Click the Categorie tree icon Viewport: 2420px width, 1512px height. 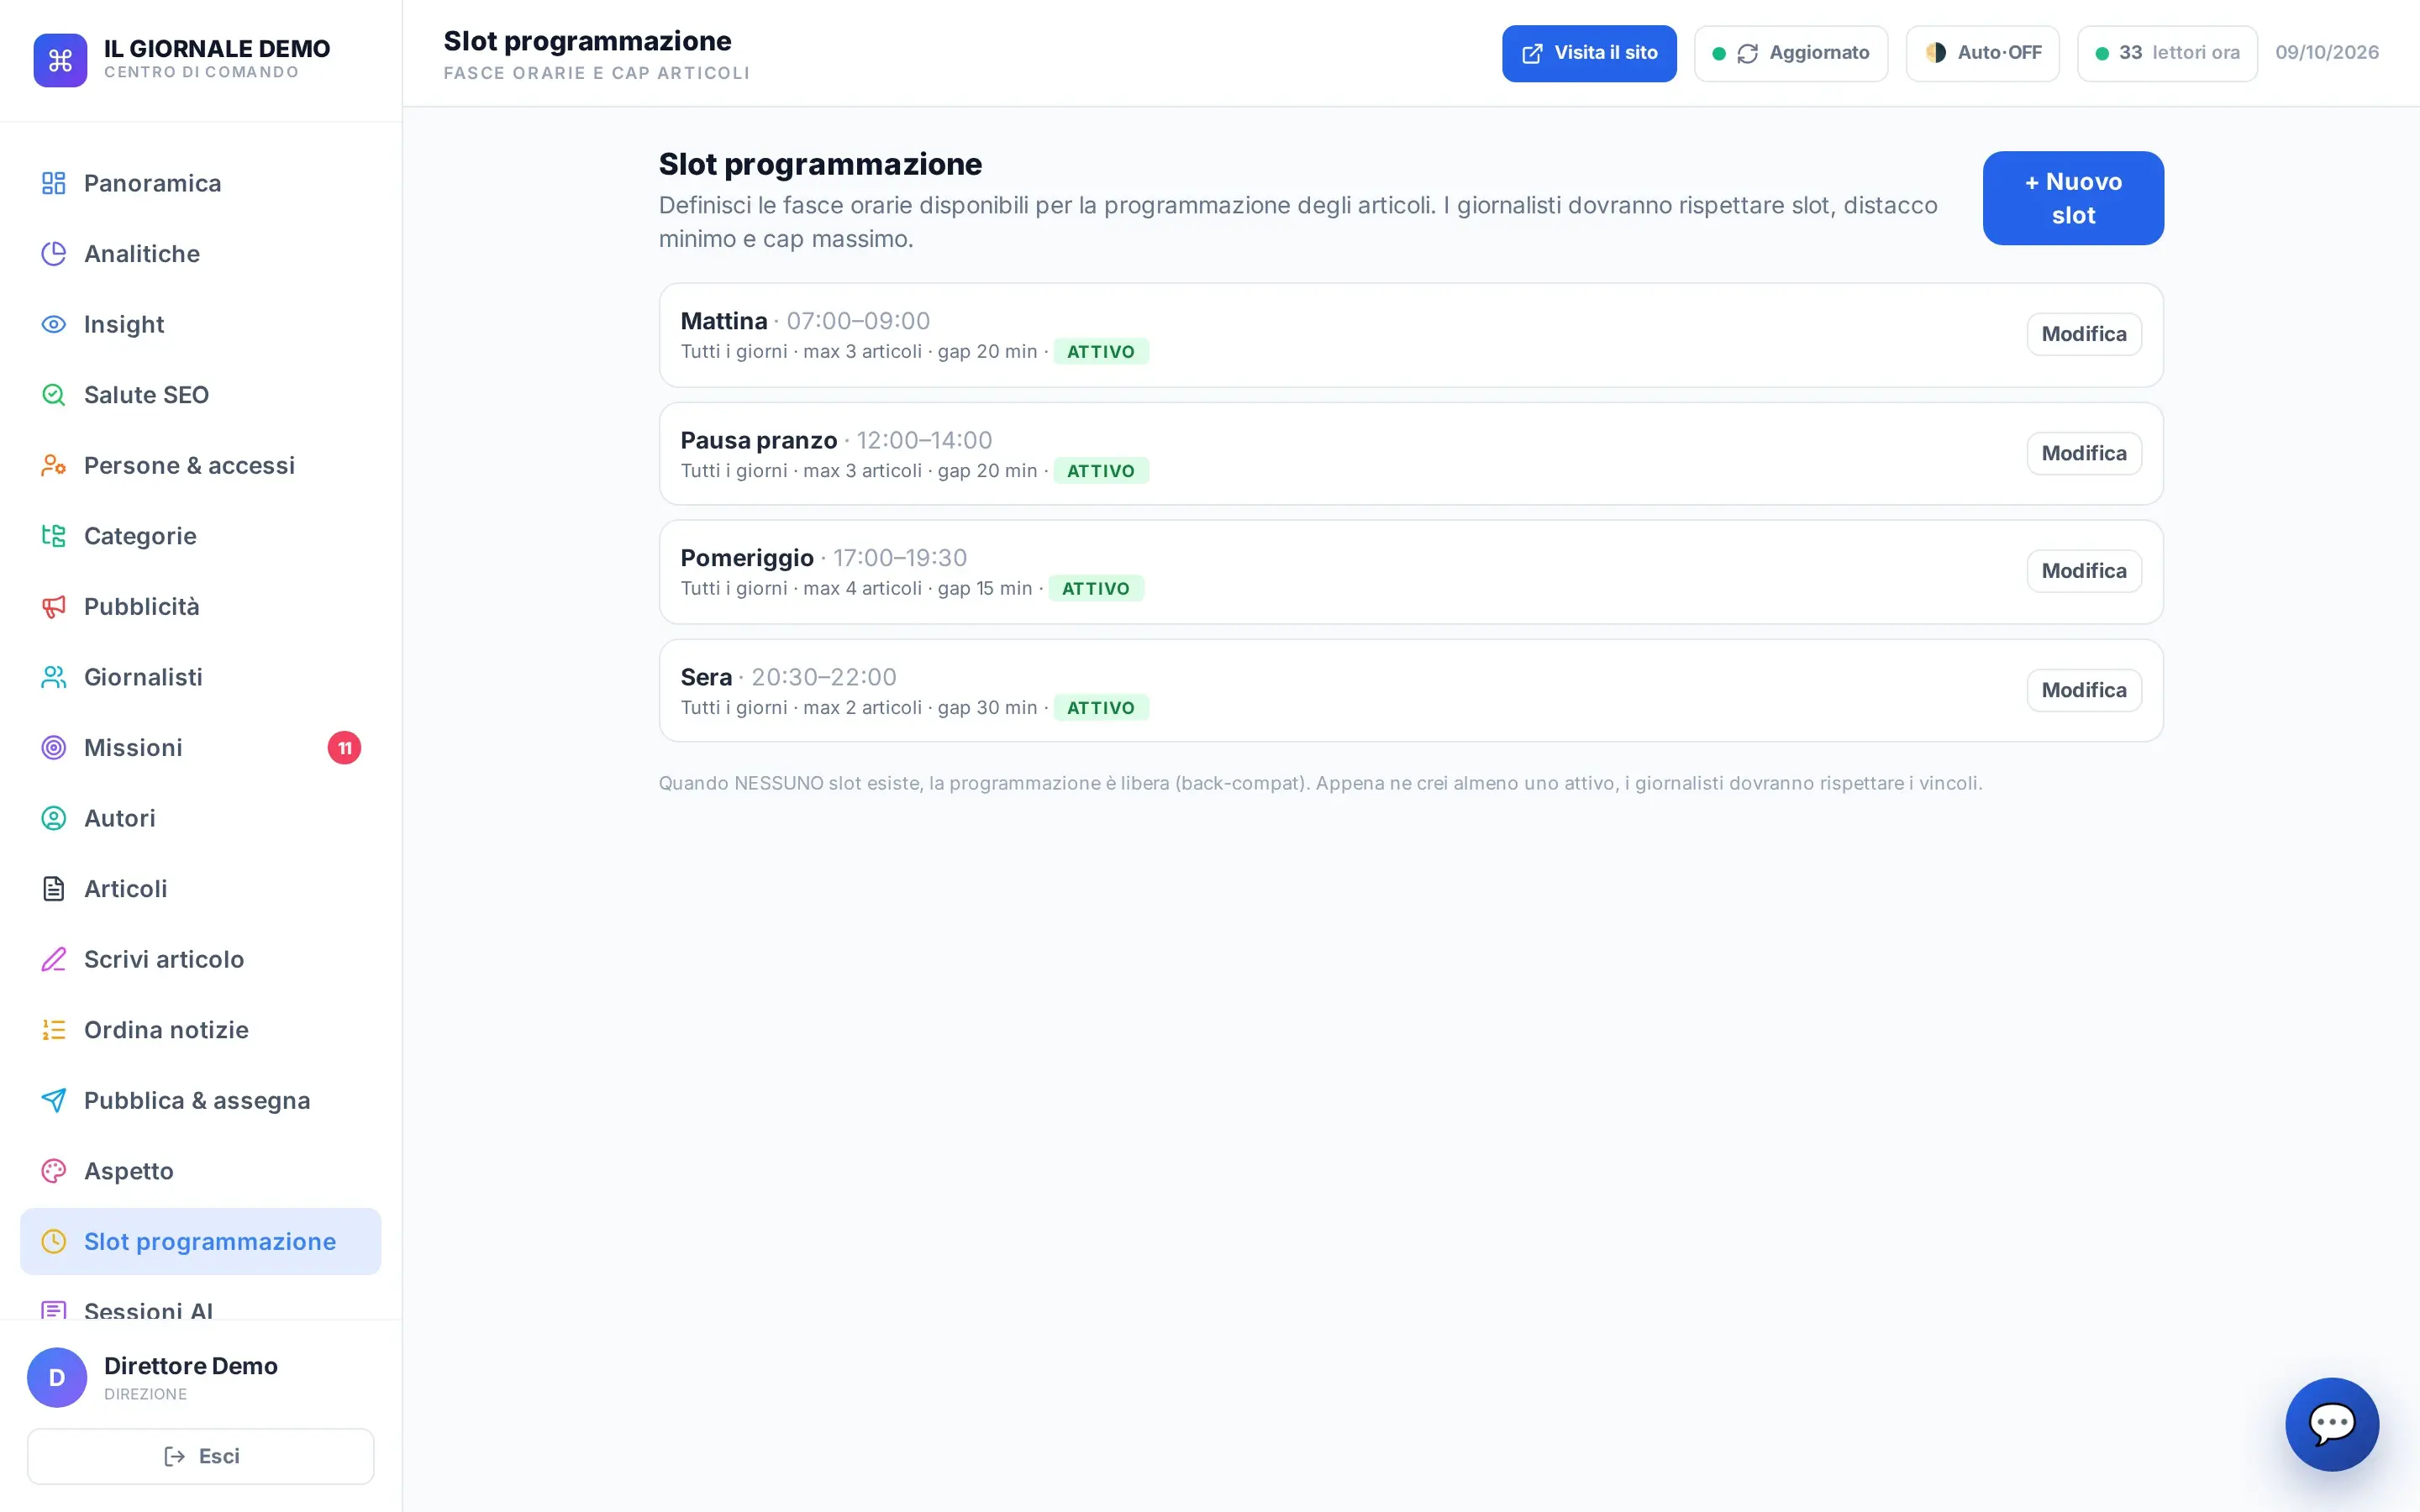pos(54,536)
